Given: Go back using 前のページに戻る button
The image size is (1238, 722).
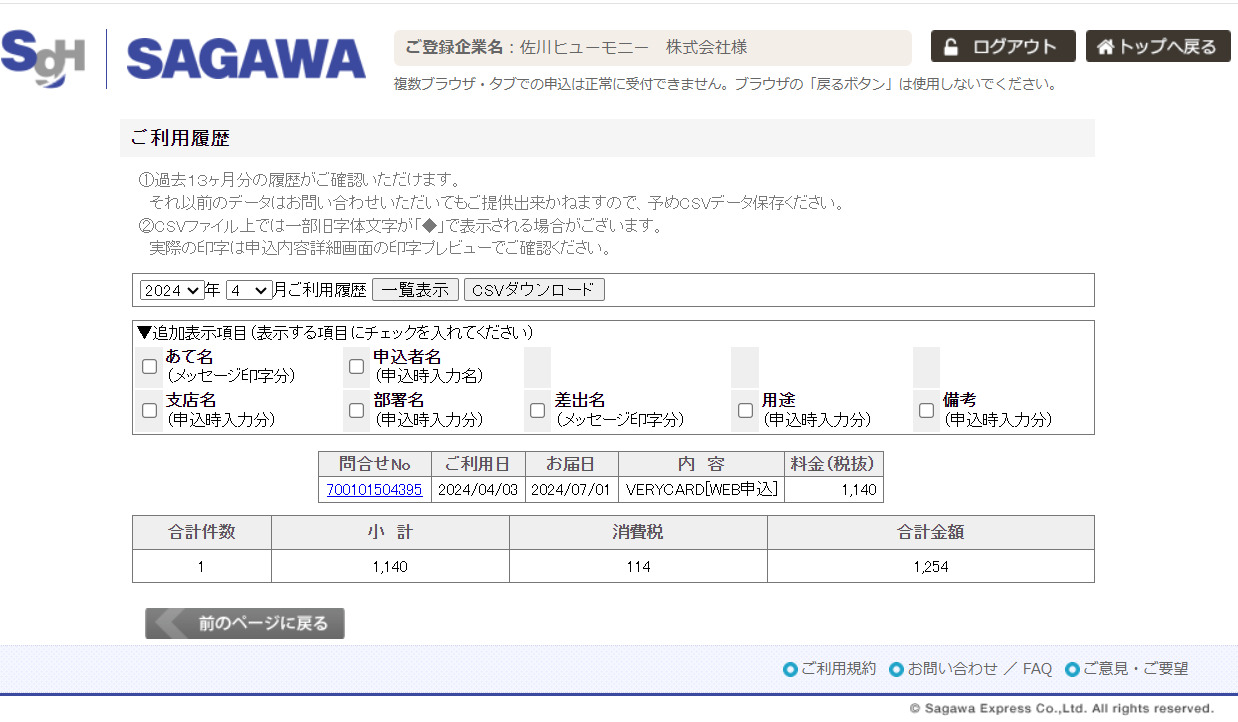Looking at the screenshot, I should (245, 623).
